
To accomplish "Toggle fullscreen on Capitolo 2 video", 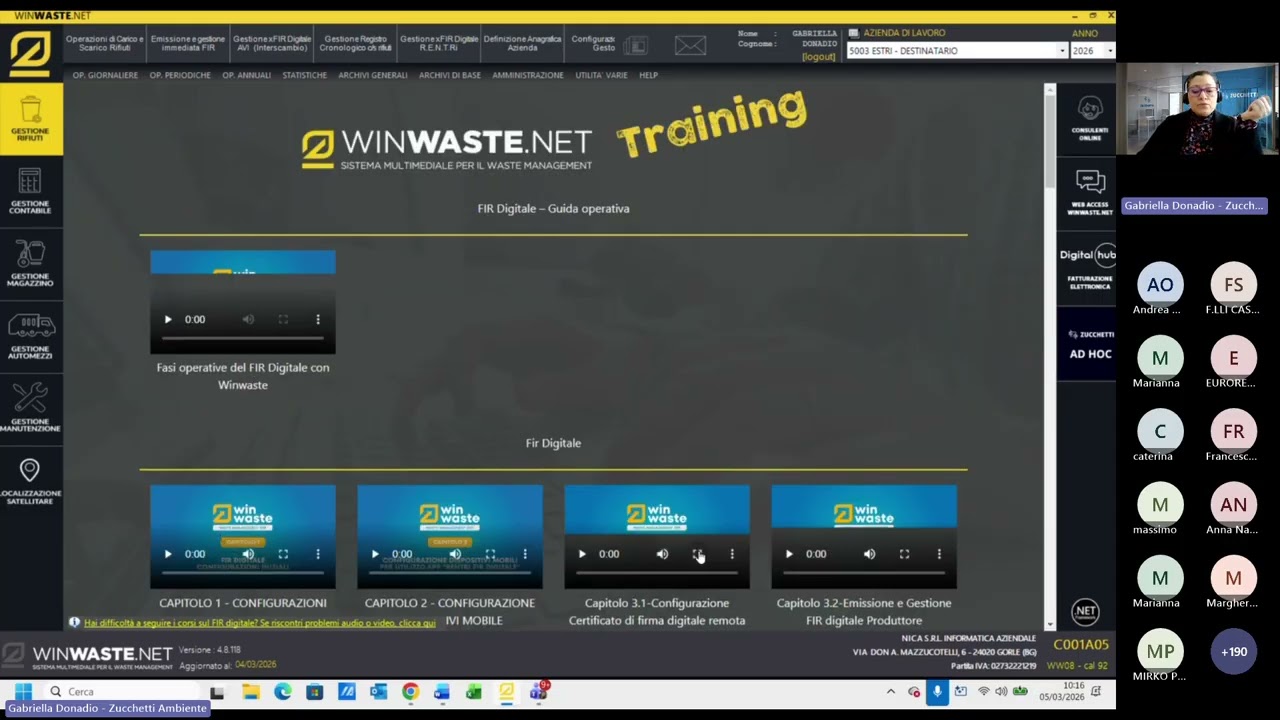I will pos(490,554).
